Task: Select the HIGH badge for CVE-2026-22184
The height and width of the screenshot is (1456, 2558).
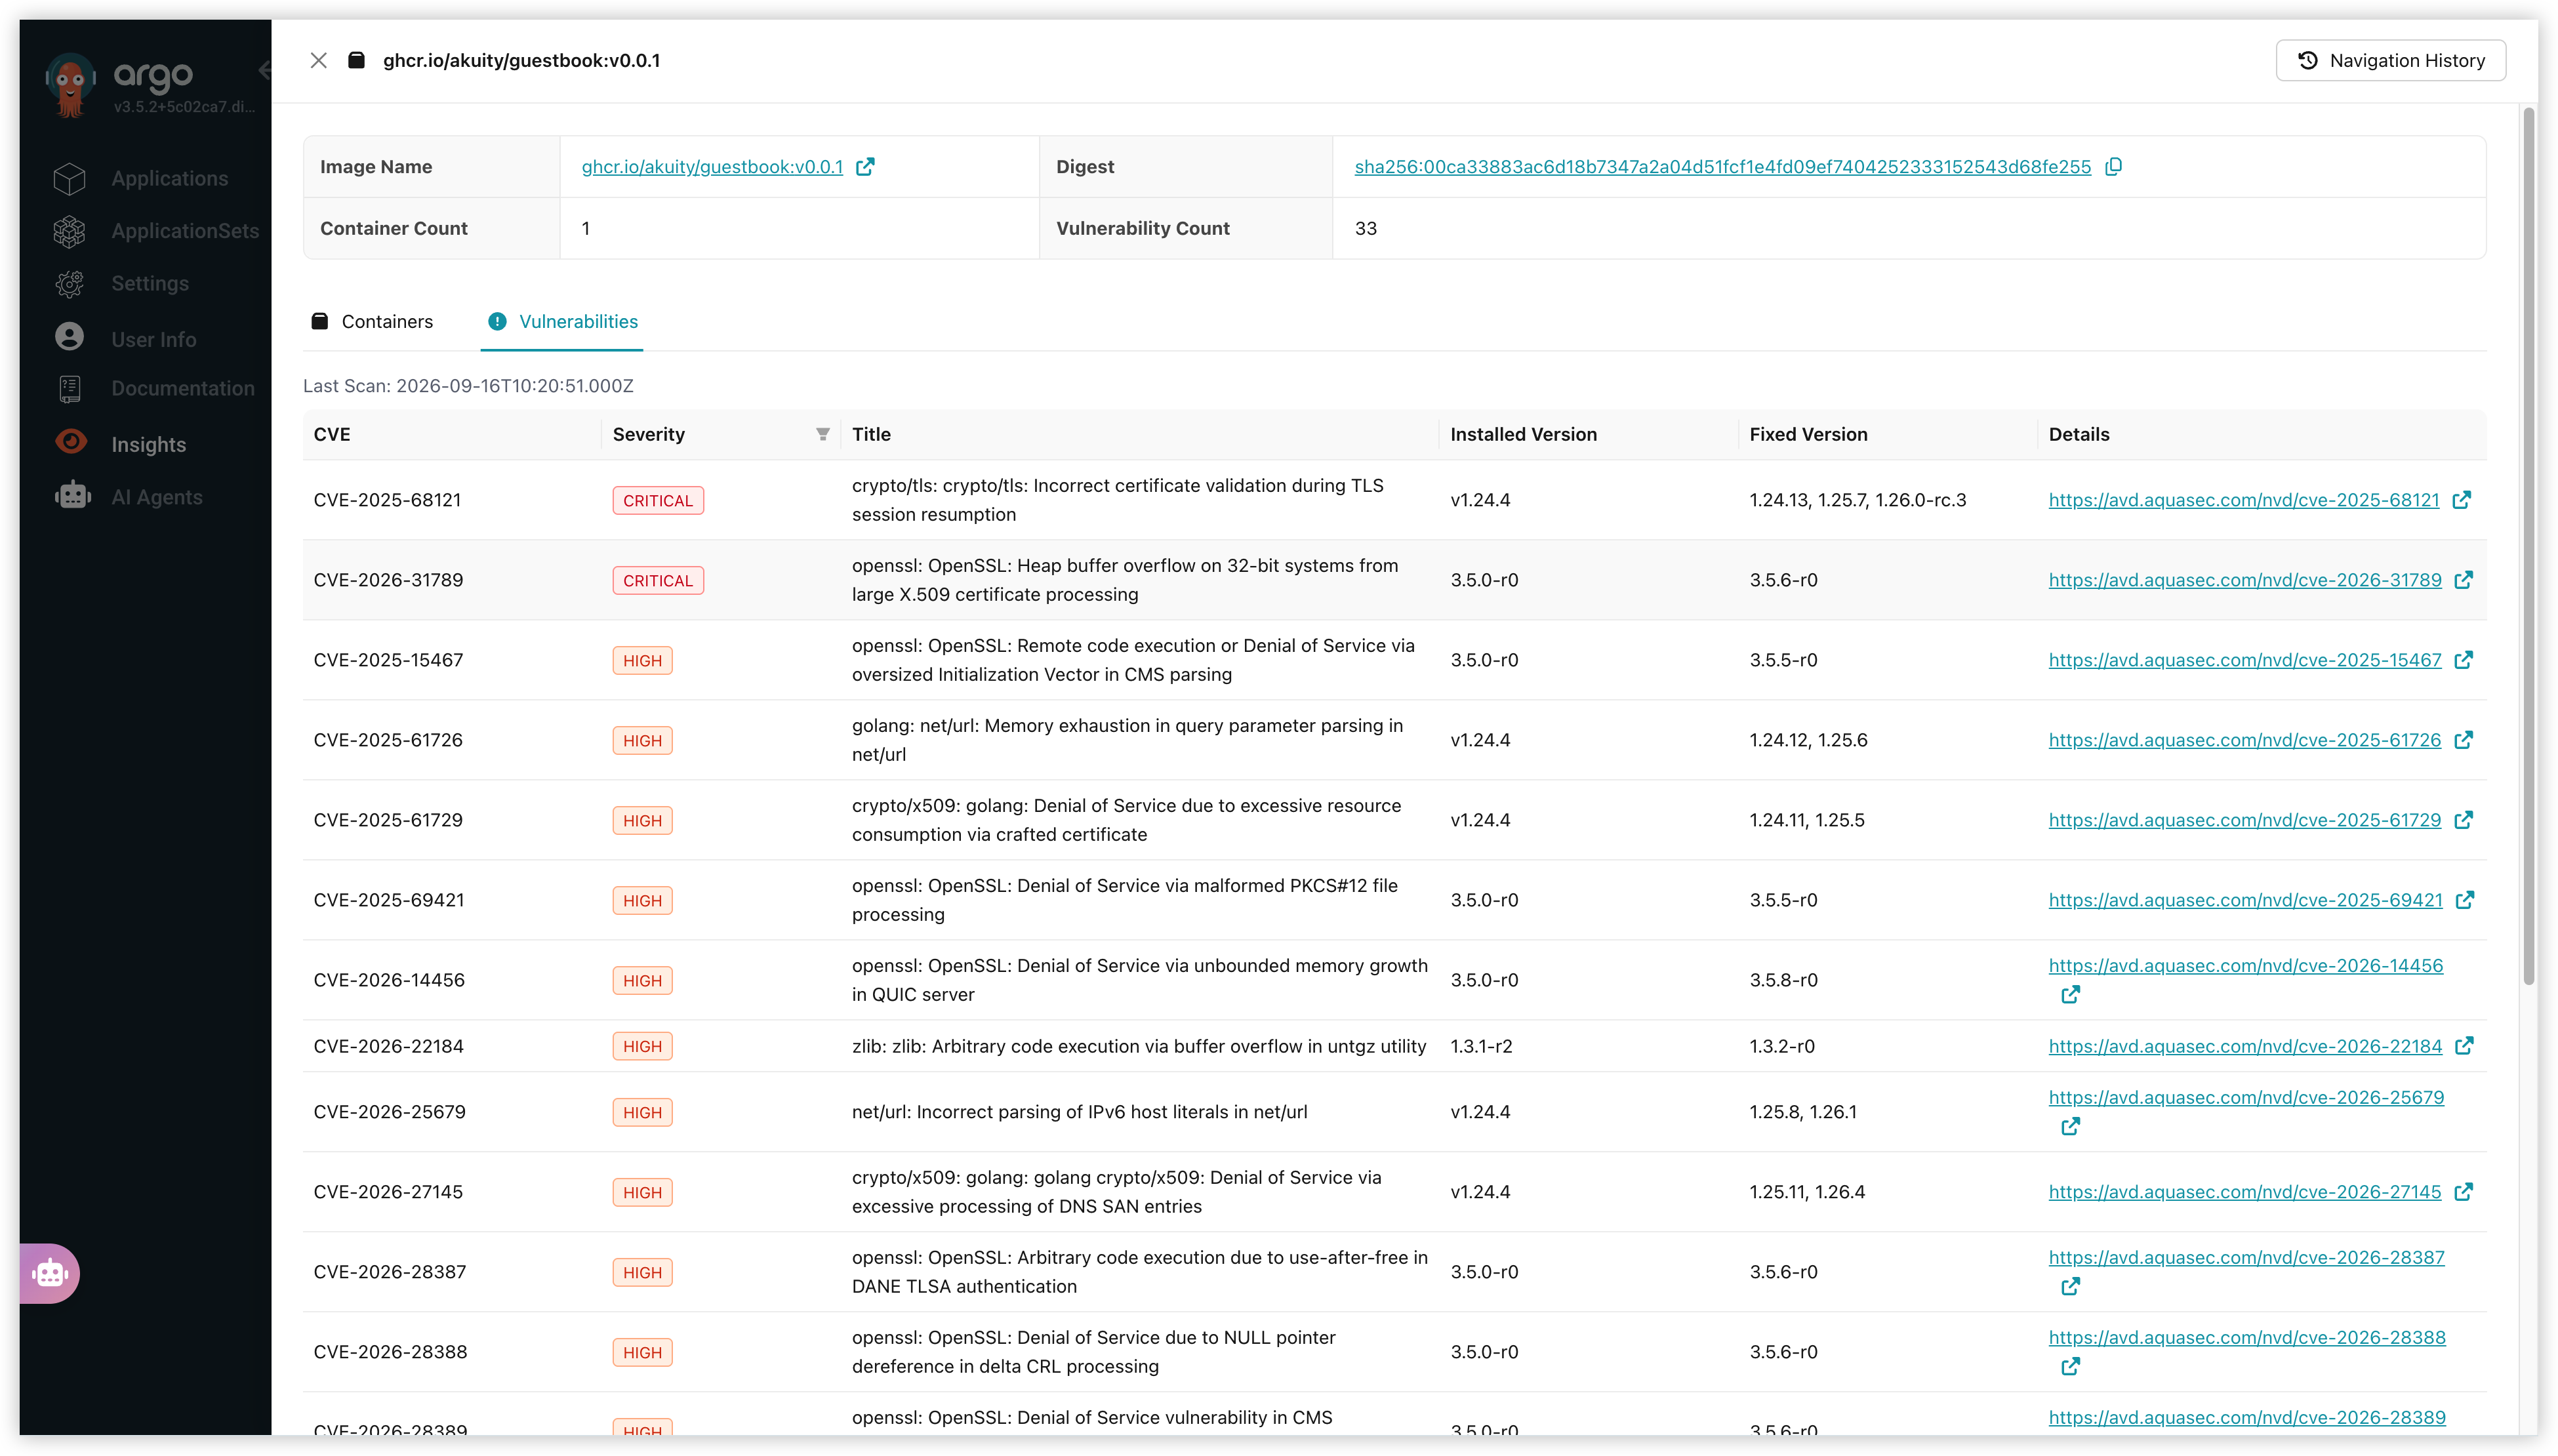Action: point(642,1047)
